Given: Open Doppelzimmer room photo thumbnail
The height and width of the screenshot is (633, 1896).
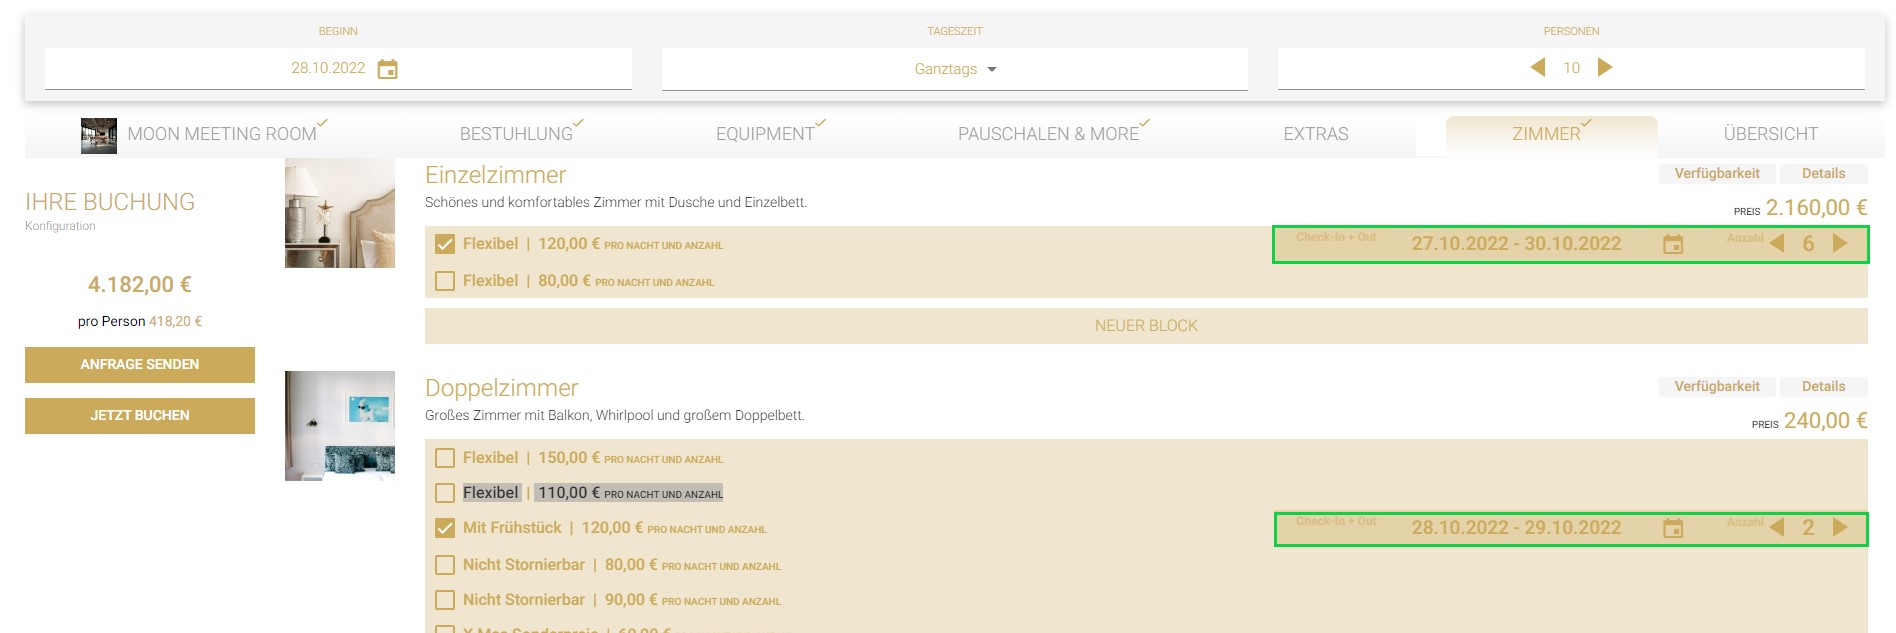Looking at the screenshot, I should pos(340,426).
